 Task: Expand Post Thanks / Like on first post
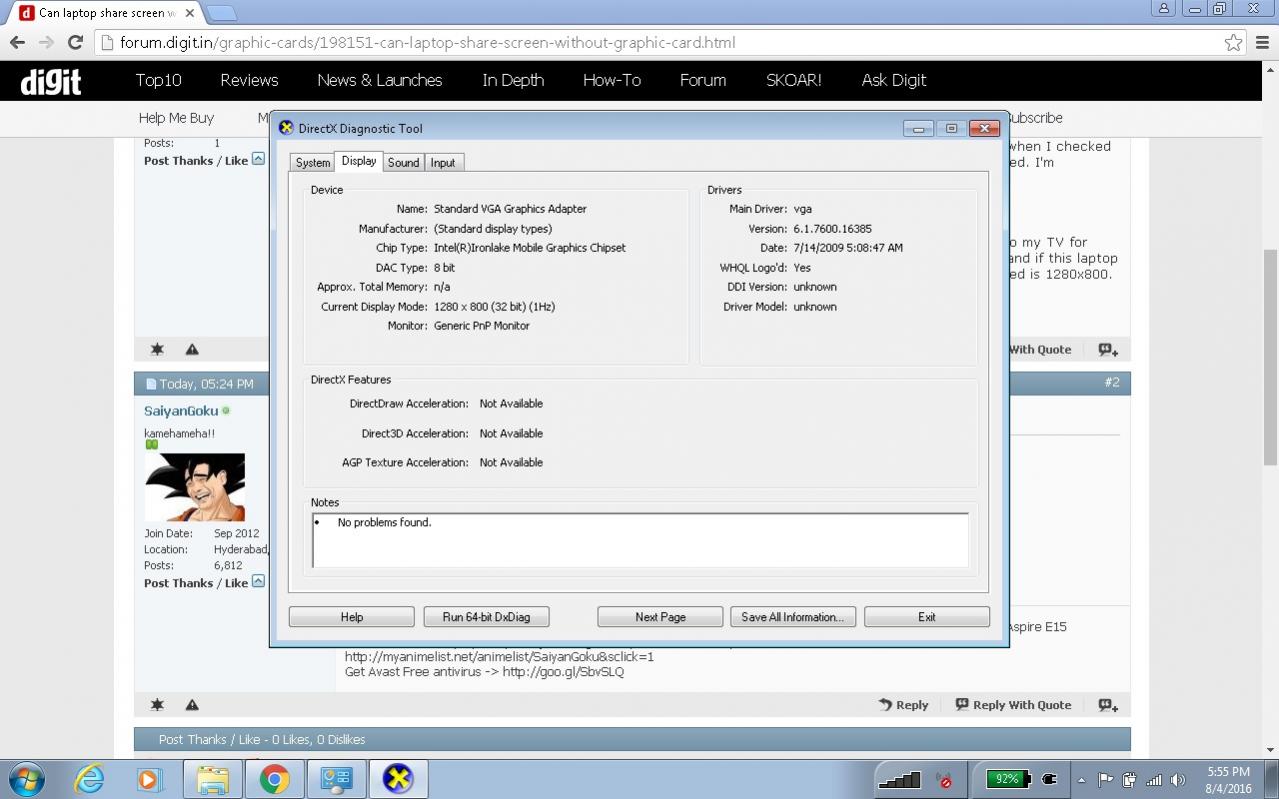pos(258,159)
